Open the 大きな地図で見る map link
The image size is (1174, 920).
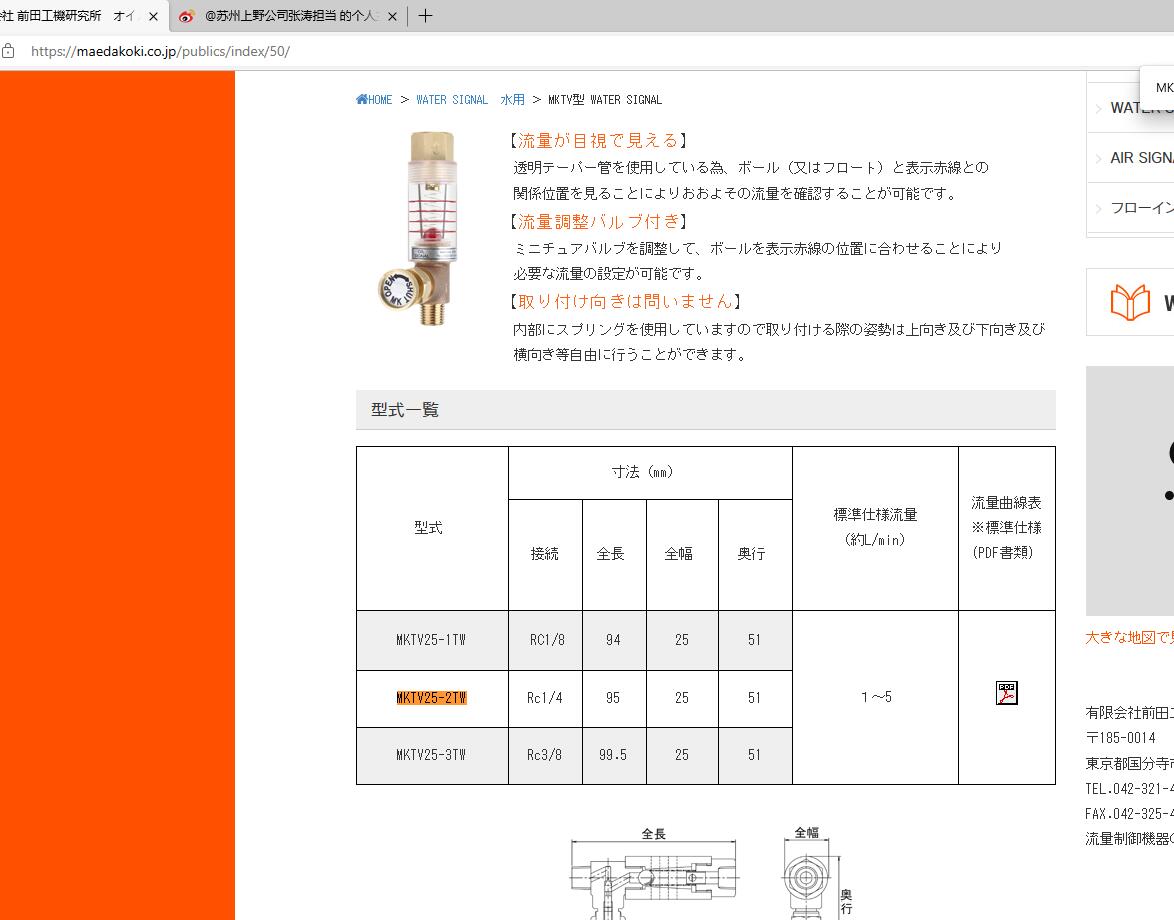tap(1127, 635)
